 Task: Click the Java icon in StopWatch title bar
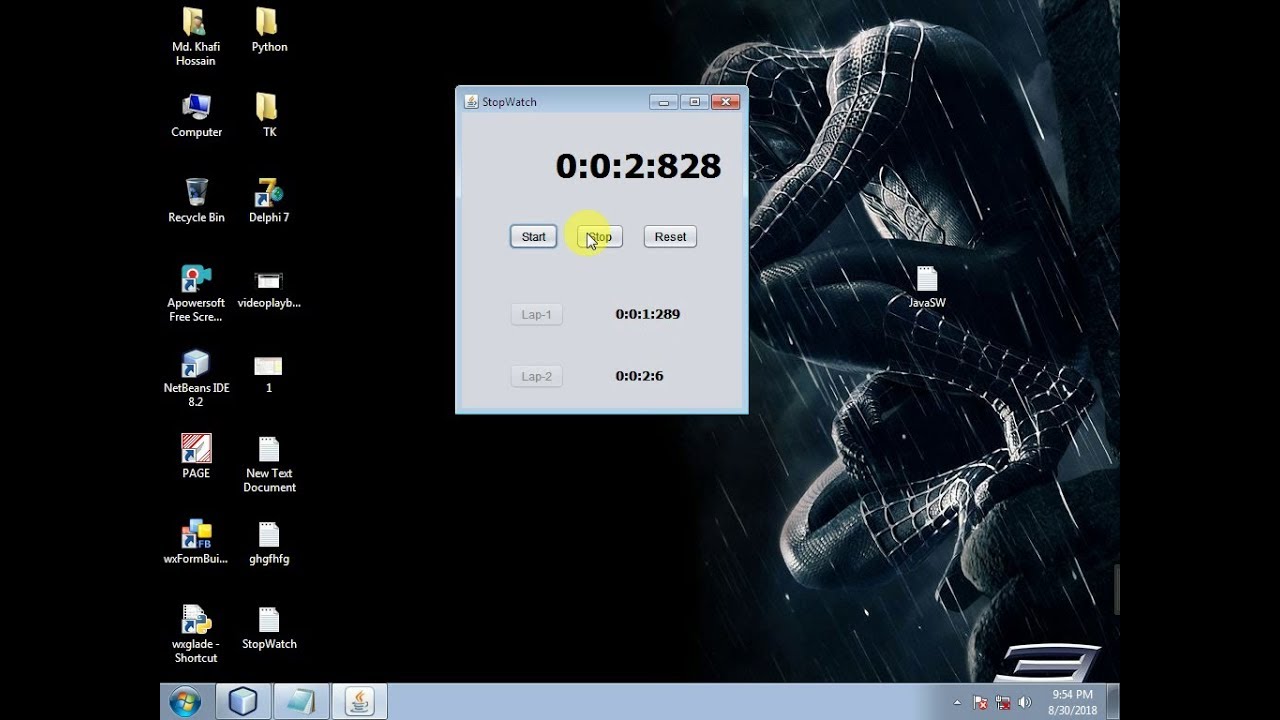[471, 101]
